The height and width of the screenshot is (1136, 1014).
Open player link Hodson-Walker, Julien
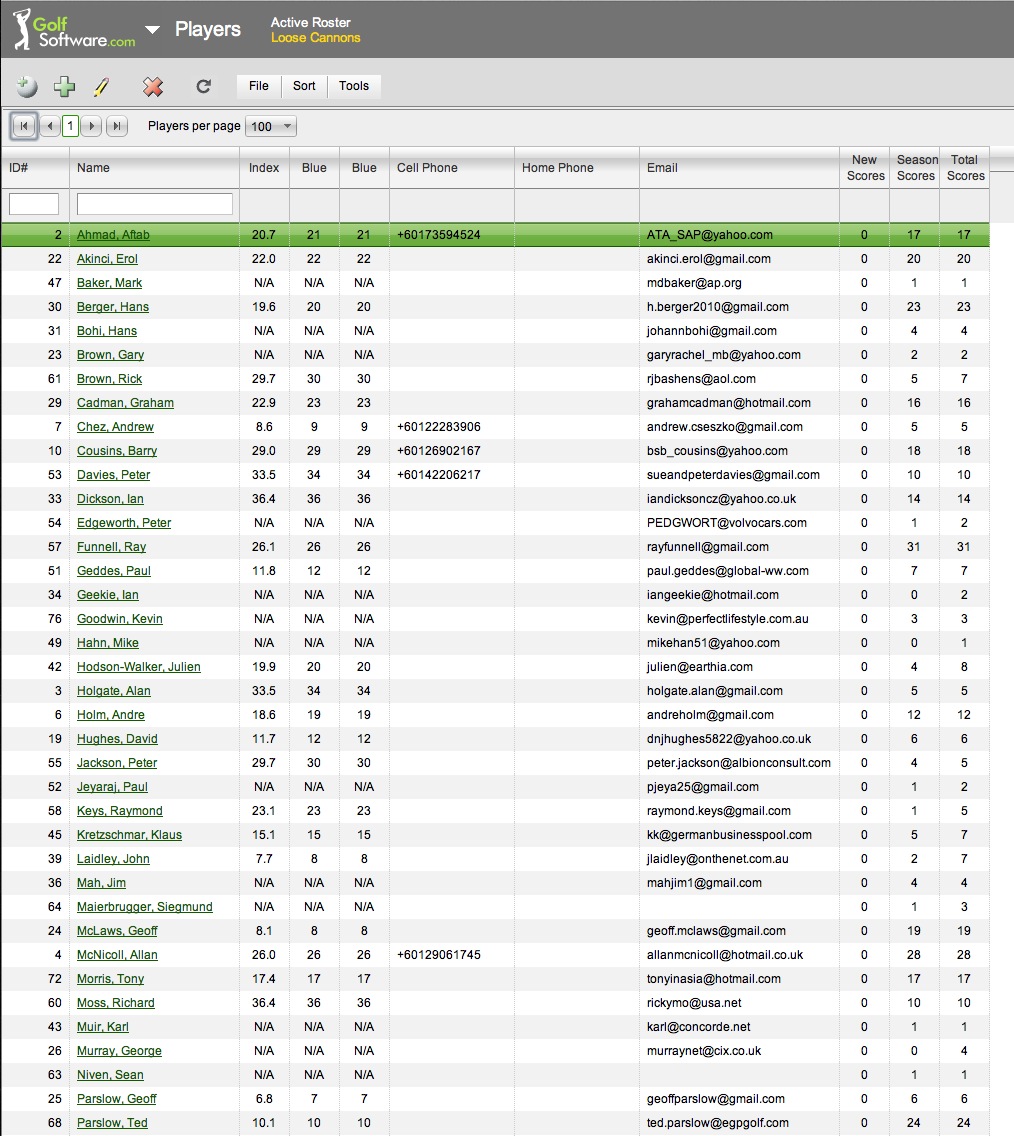[138, 667]
